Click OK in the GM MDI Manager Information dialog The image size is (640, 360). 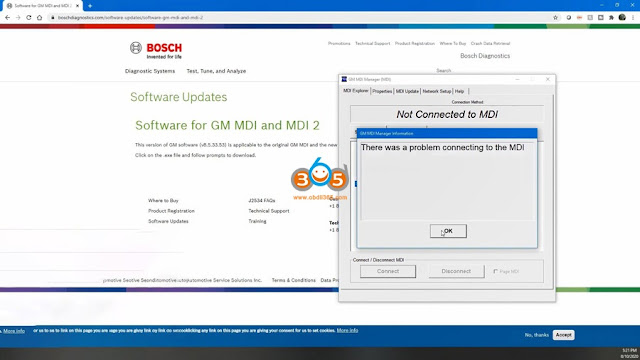tap(448, 231)
